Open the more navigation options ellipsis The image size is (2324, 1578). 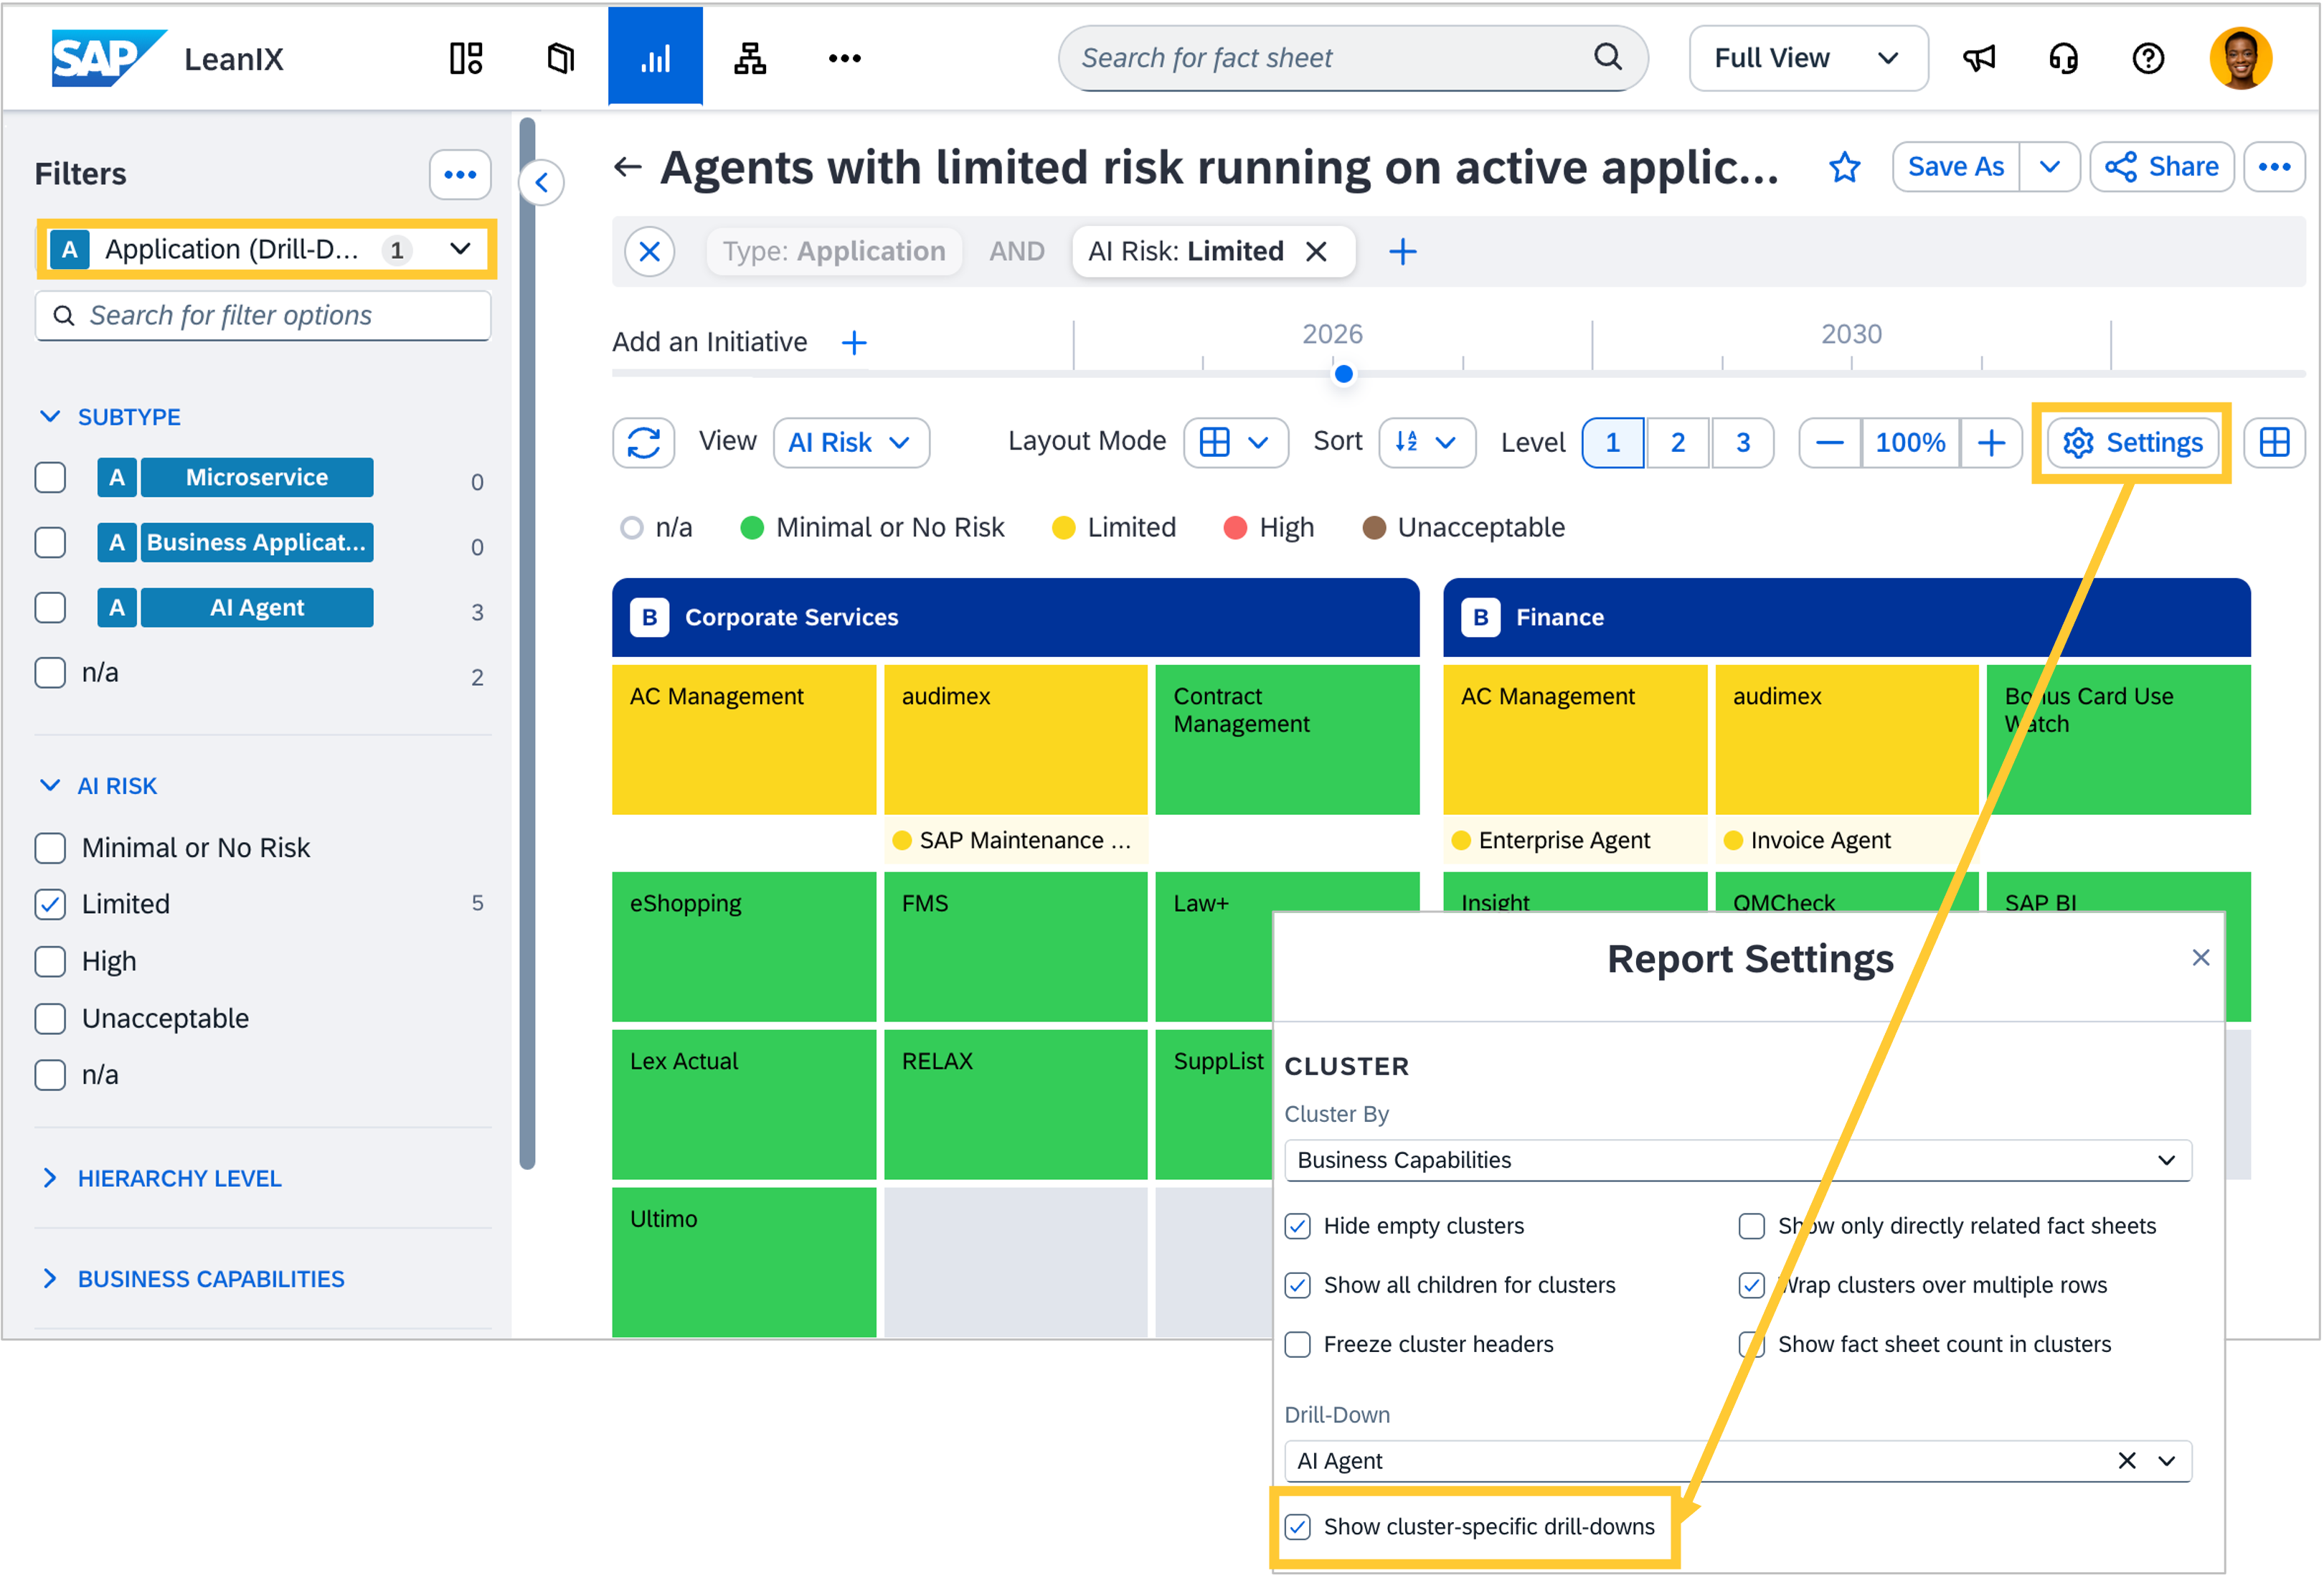[845, 58]
